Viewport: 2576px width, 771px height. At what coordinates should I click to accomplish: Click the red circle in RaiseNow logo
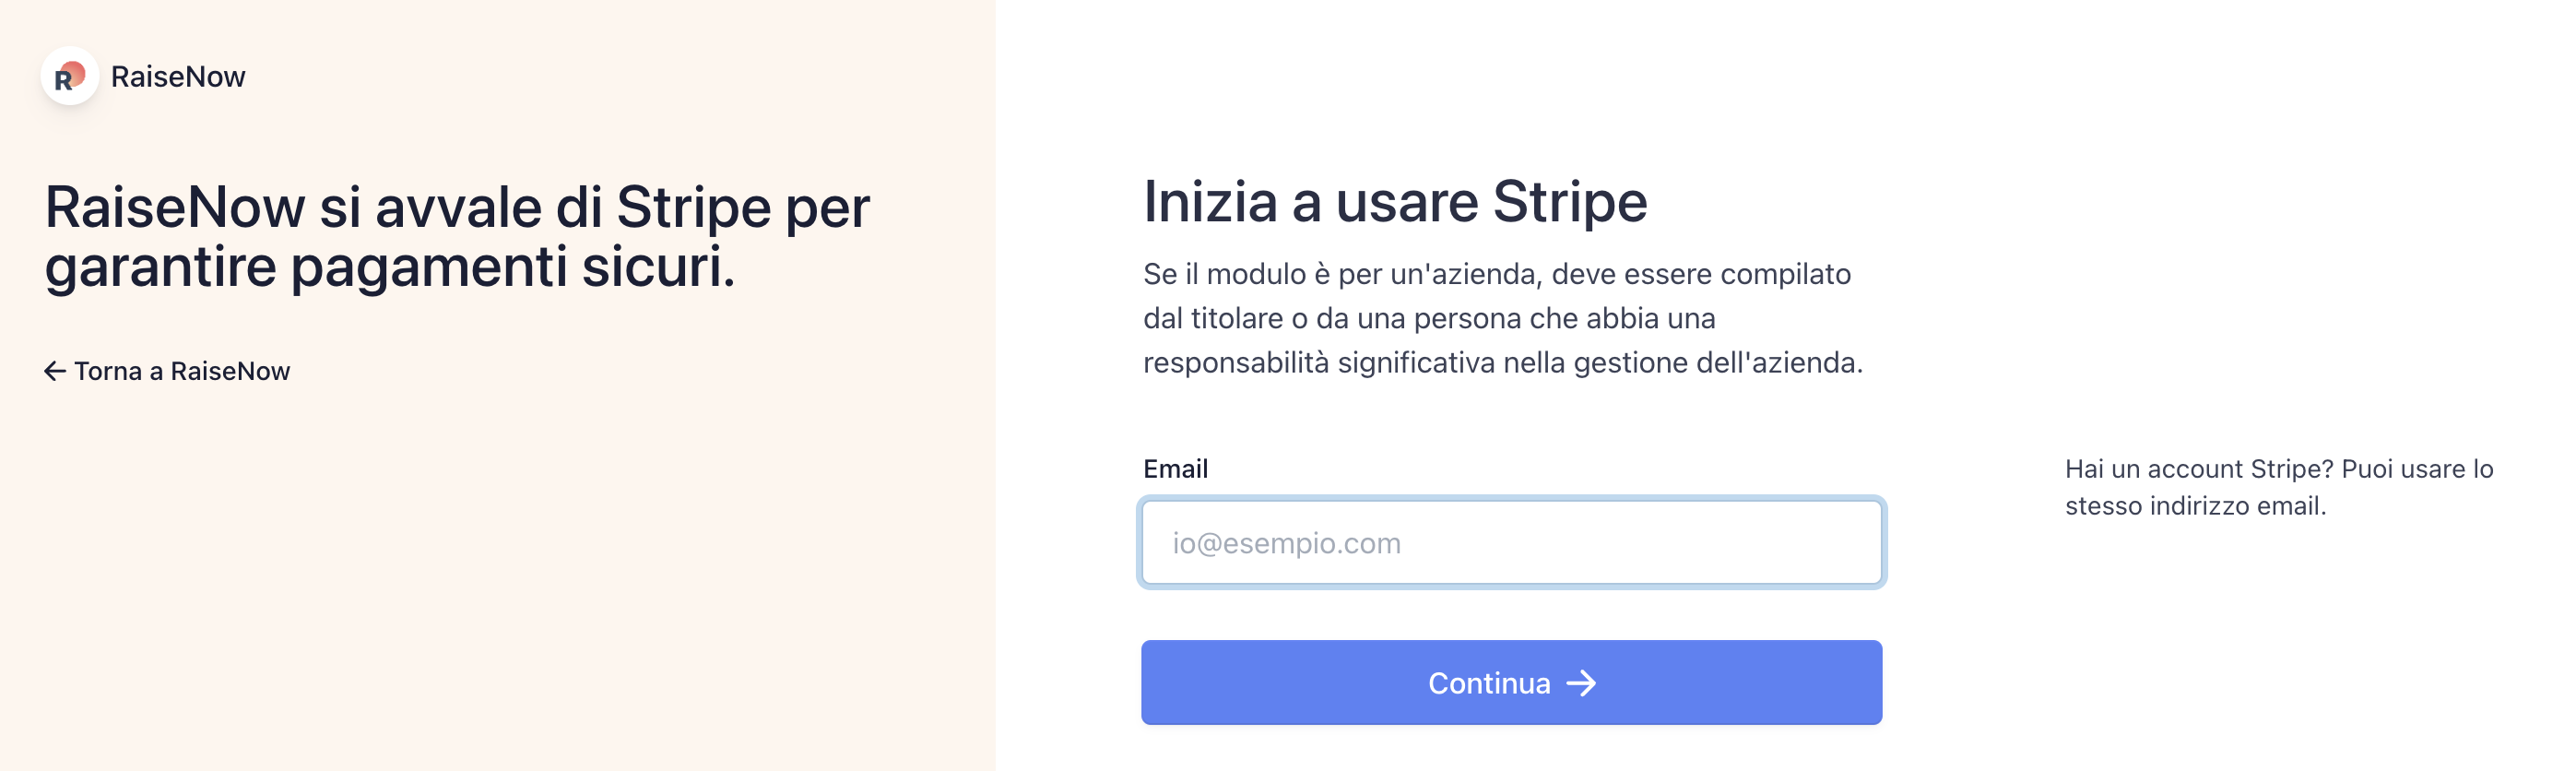click(x=73, y=74)
